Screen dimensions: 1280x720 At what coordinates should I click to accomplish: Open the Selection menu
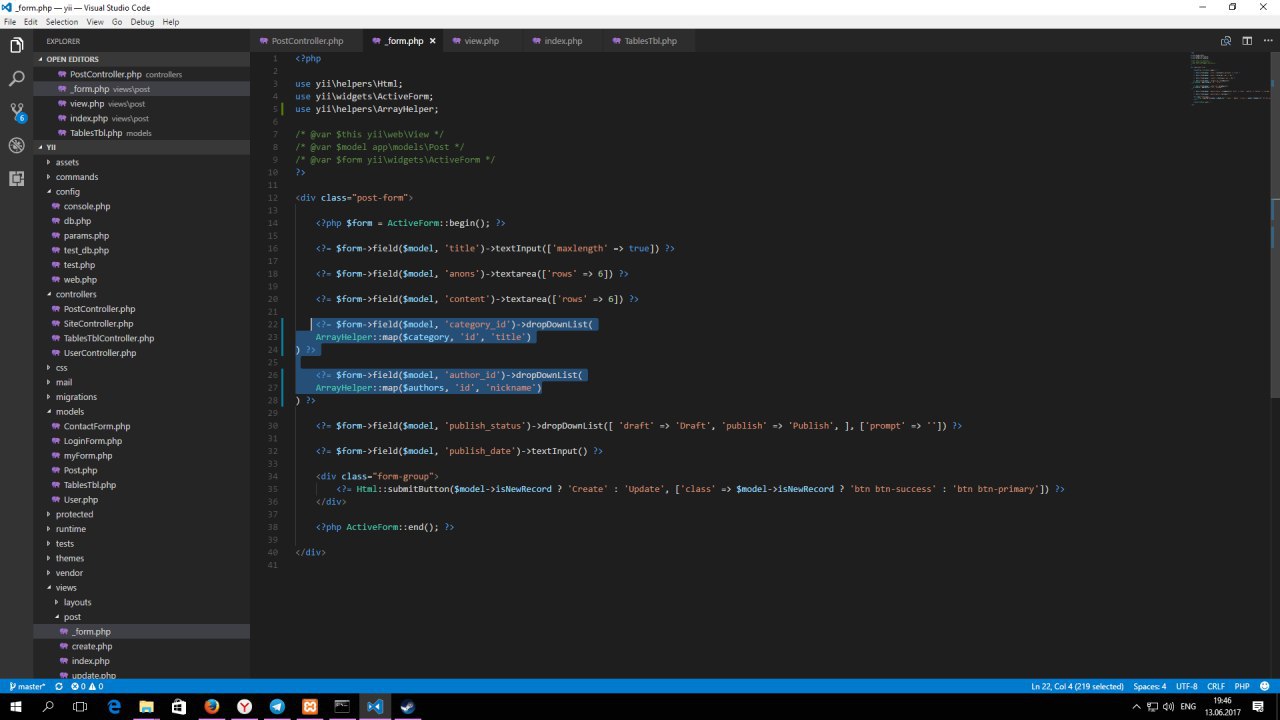[62, 22]
